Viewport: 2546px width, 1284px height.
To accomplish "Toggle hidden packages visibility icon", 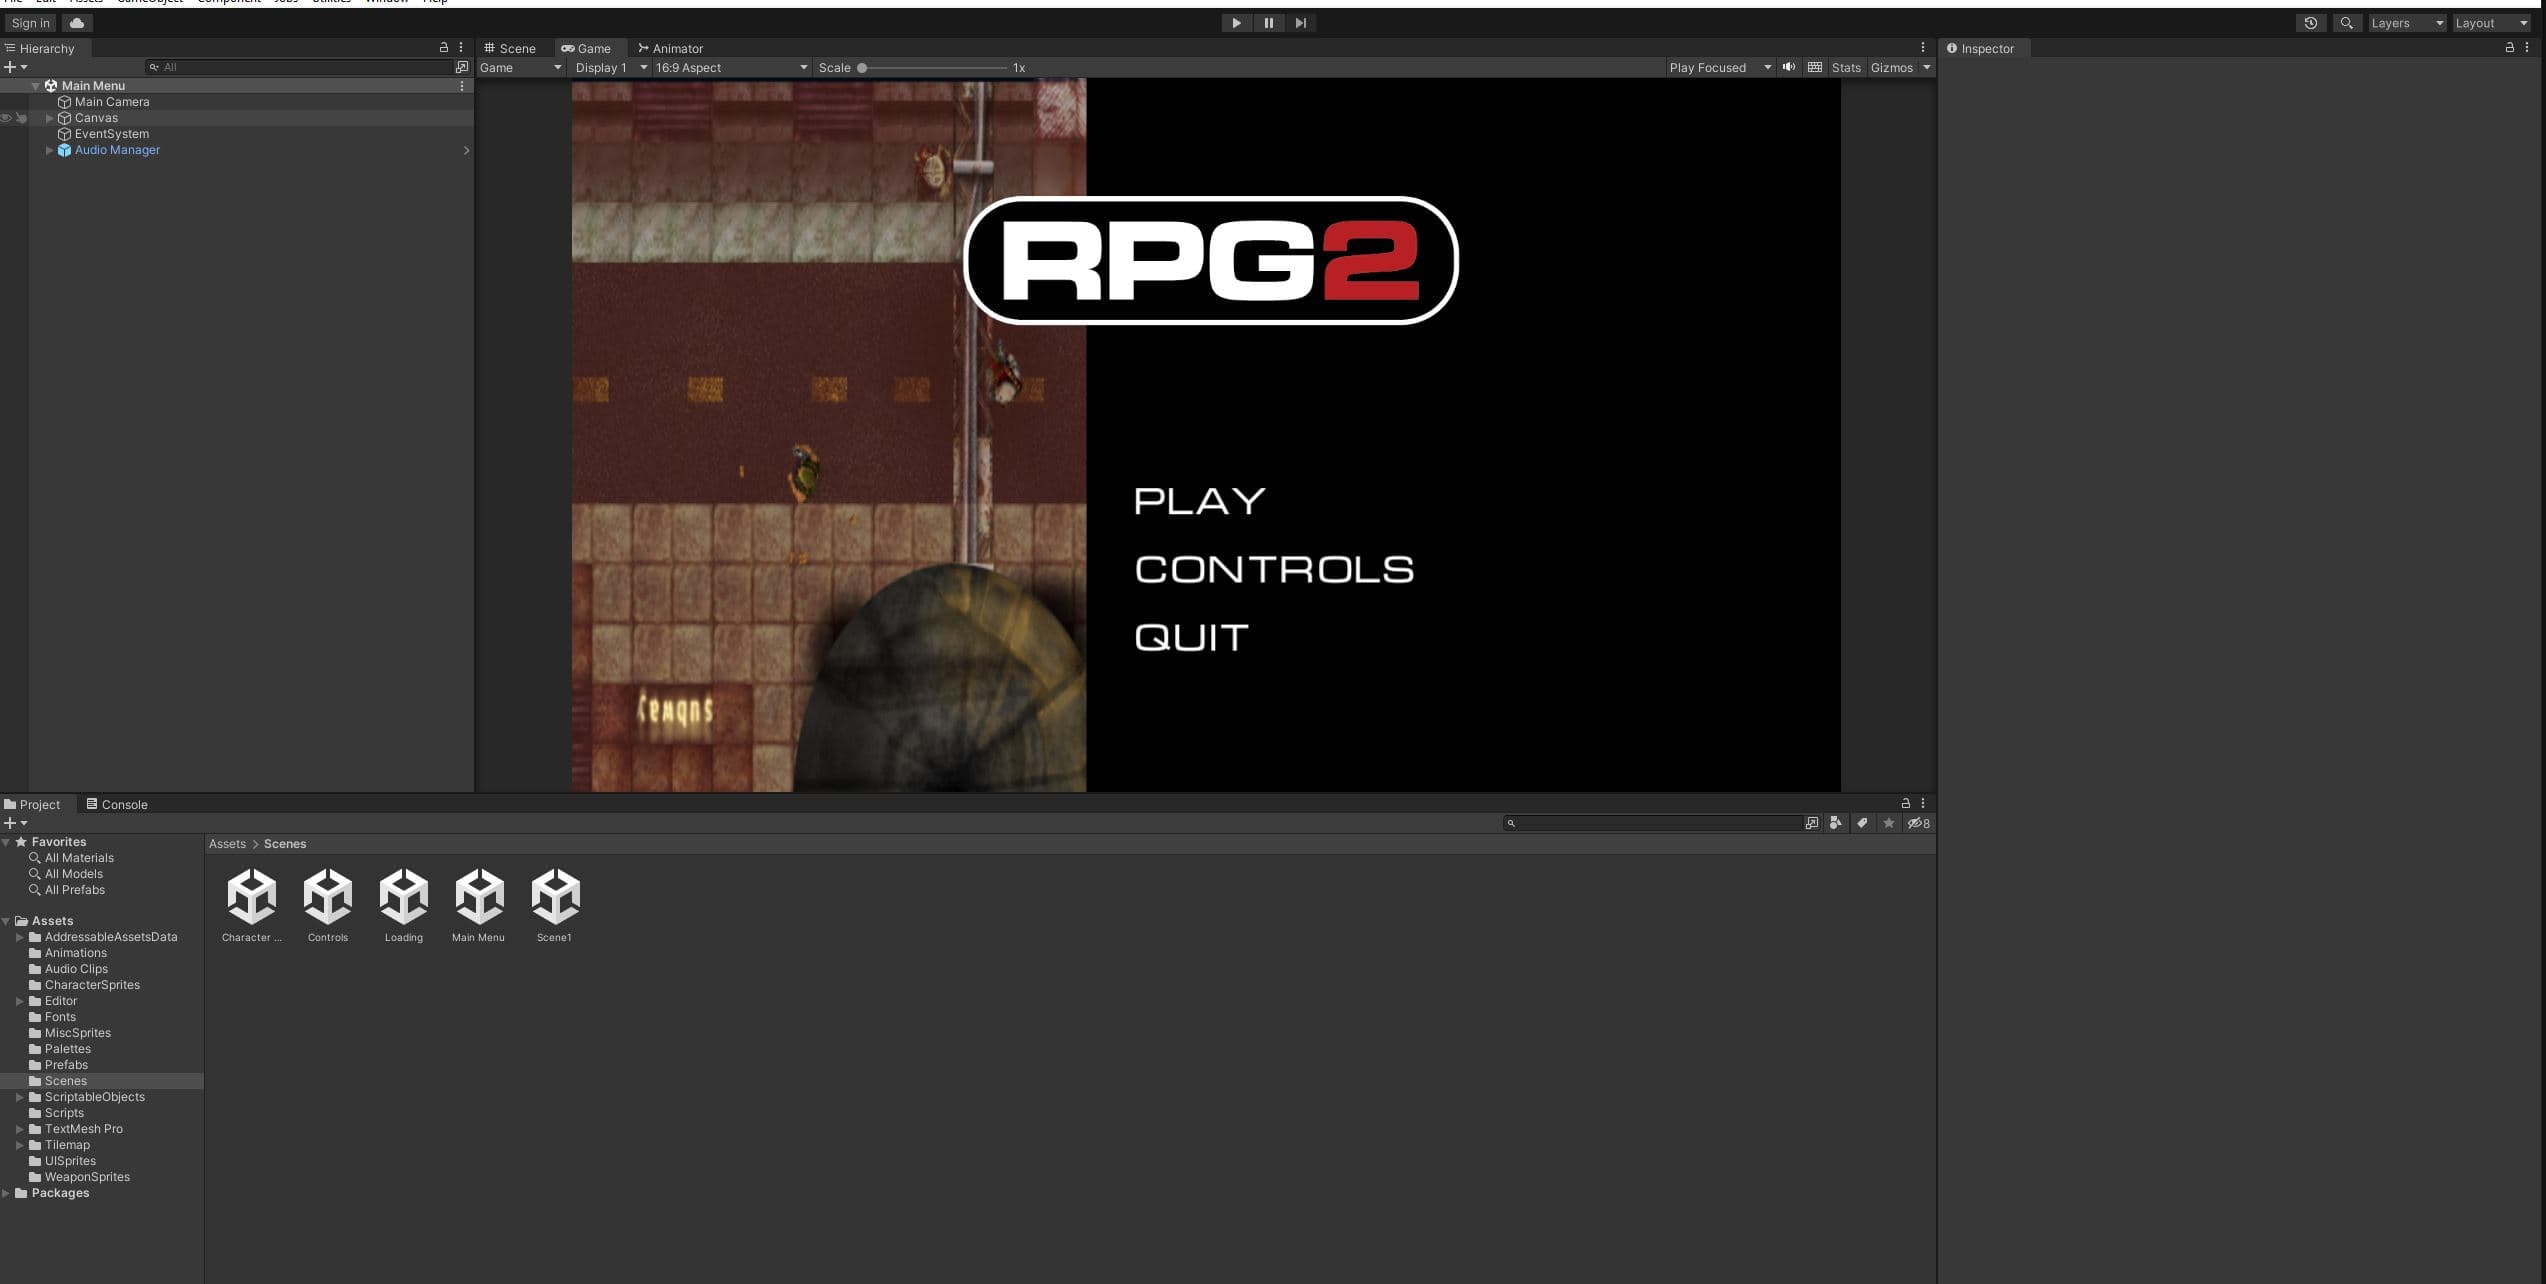I will (x=1918, y=823).
